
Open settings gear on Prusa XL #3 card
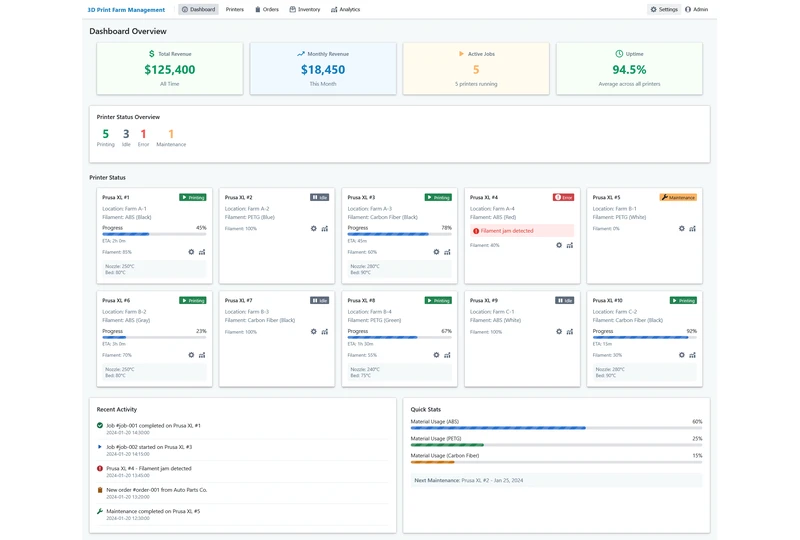coord(436,252)
